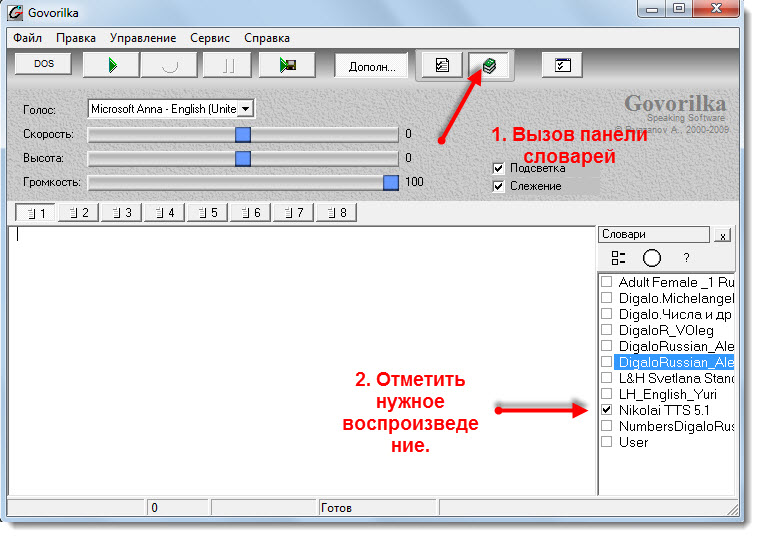Select the Nikolai TTS 5.1 list entry

tap(664, 411)
